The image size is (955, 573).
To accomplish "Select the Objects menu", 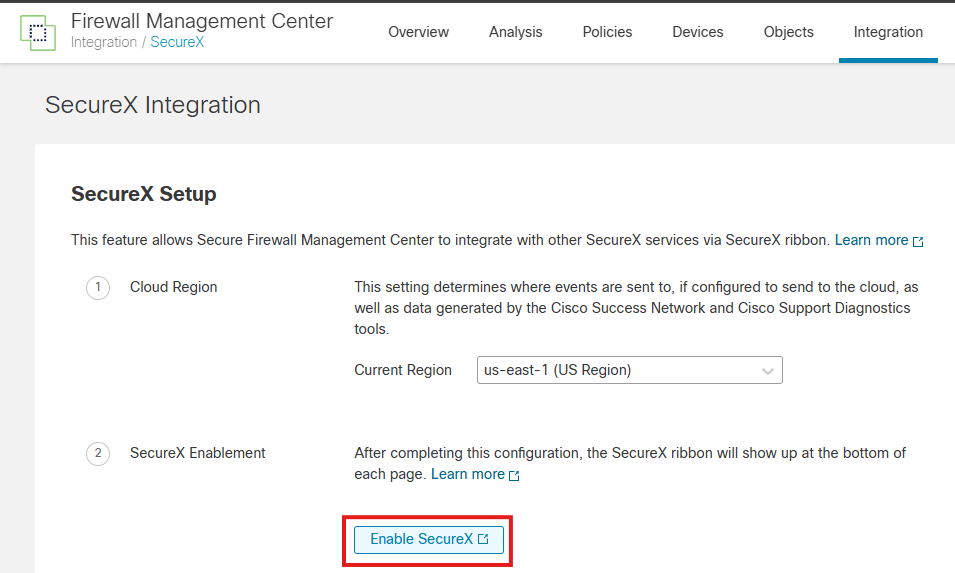I will click(x=788, y=32).
